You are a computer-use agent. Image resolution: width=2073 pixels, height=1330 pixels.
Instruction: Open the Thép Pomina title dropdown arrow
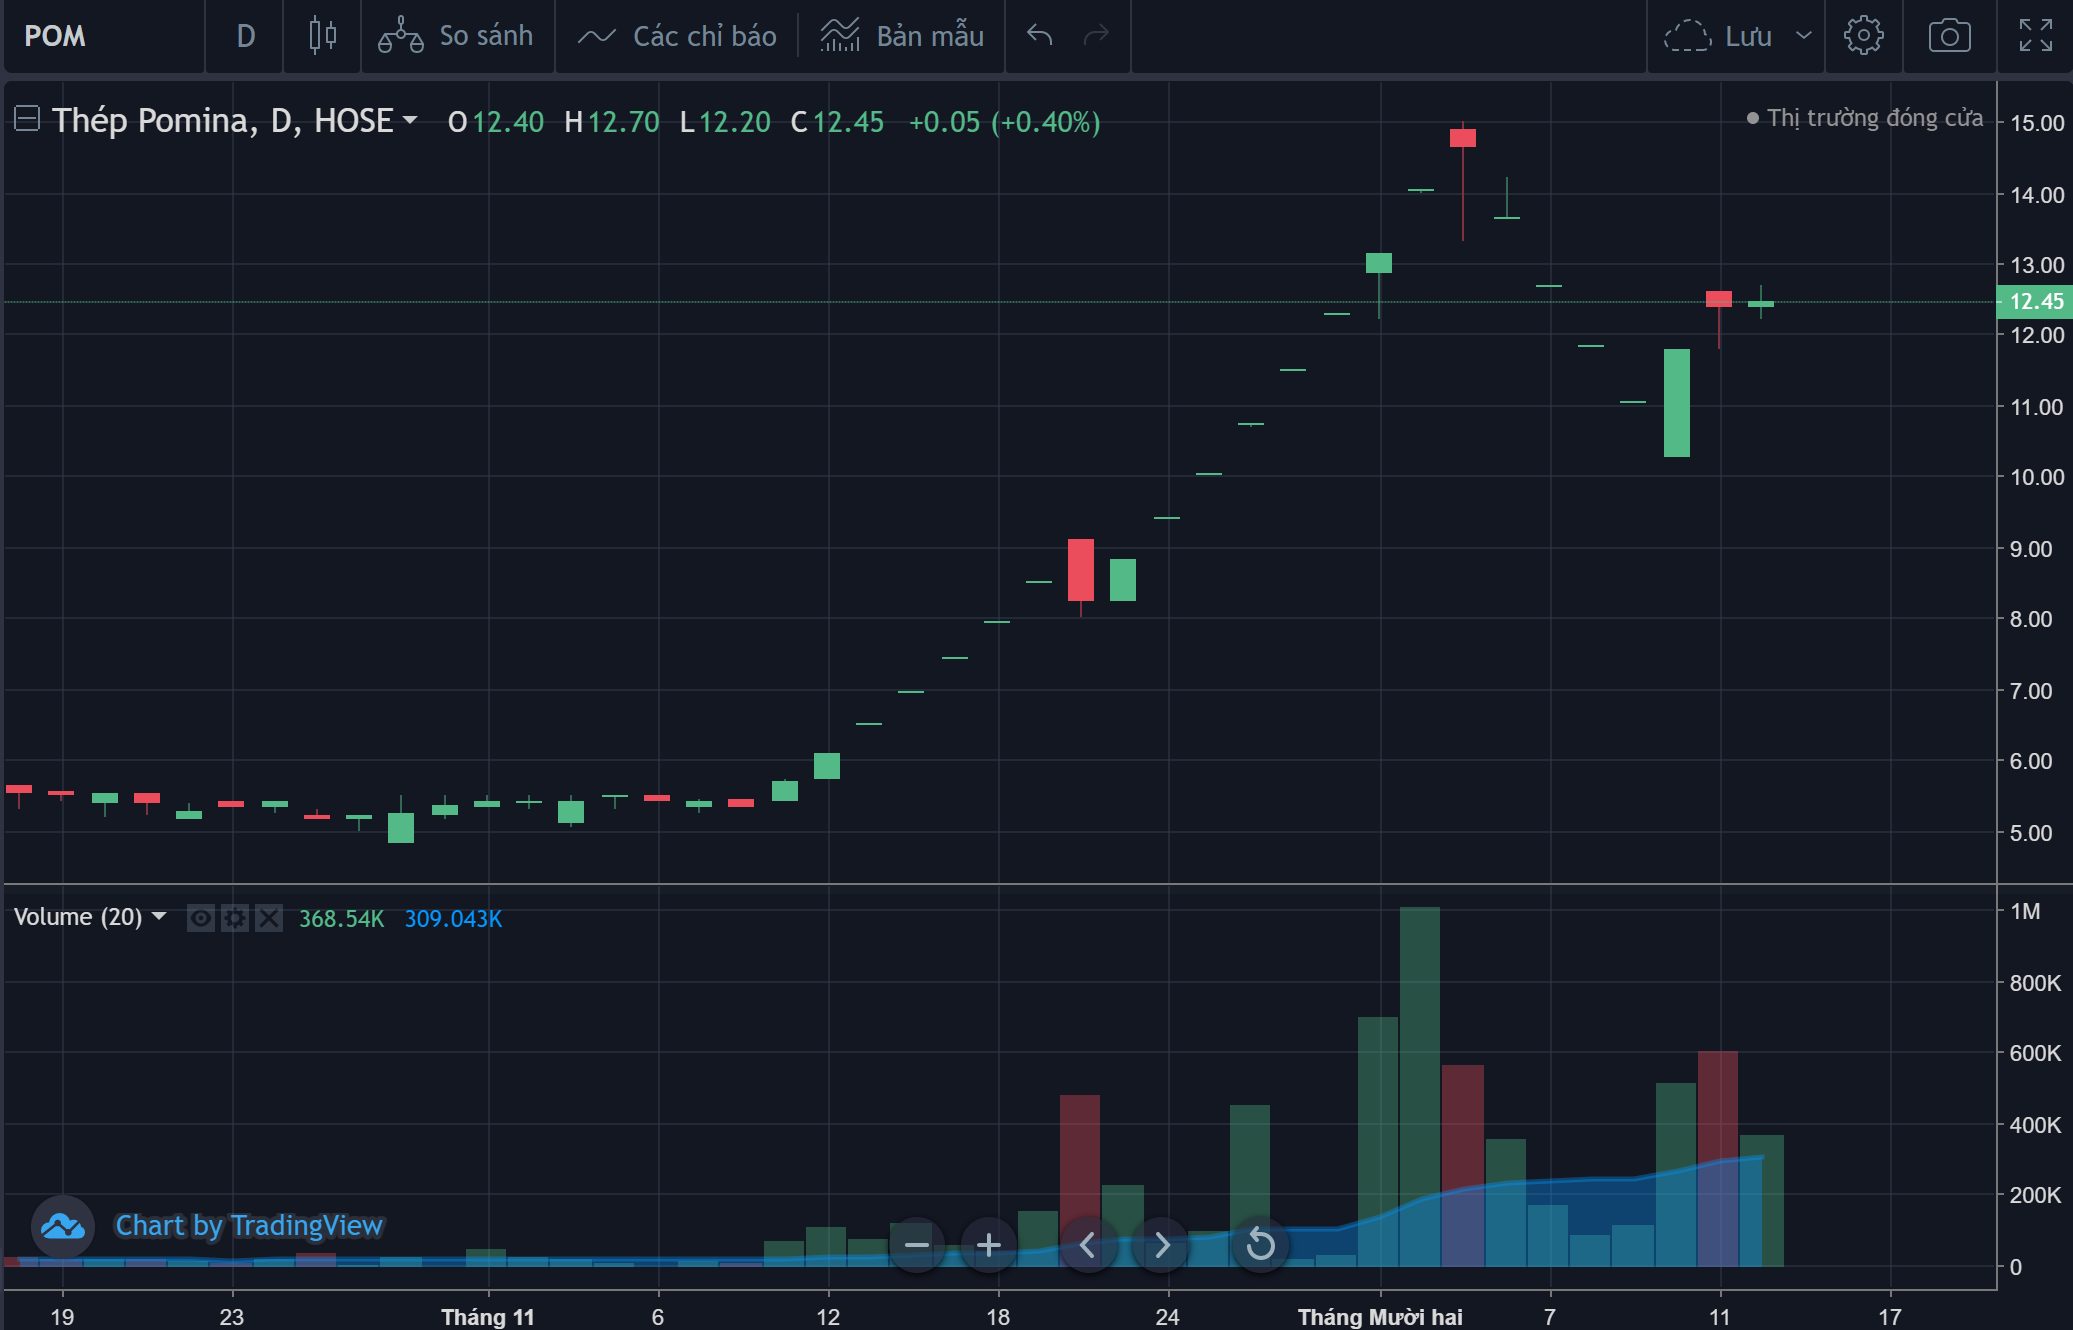(409, 121)
